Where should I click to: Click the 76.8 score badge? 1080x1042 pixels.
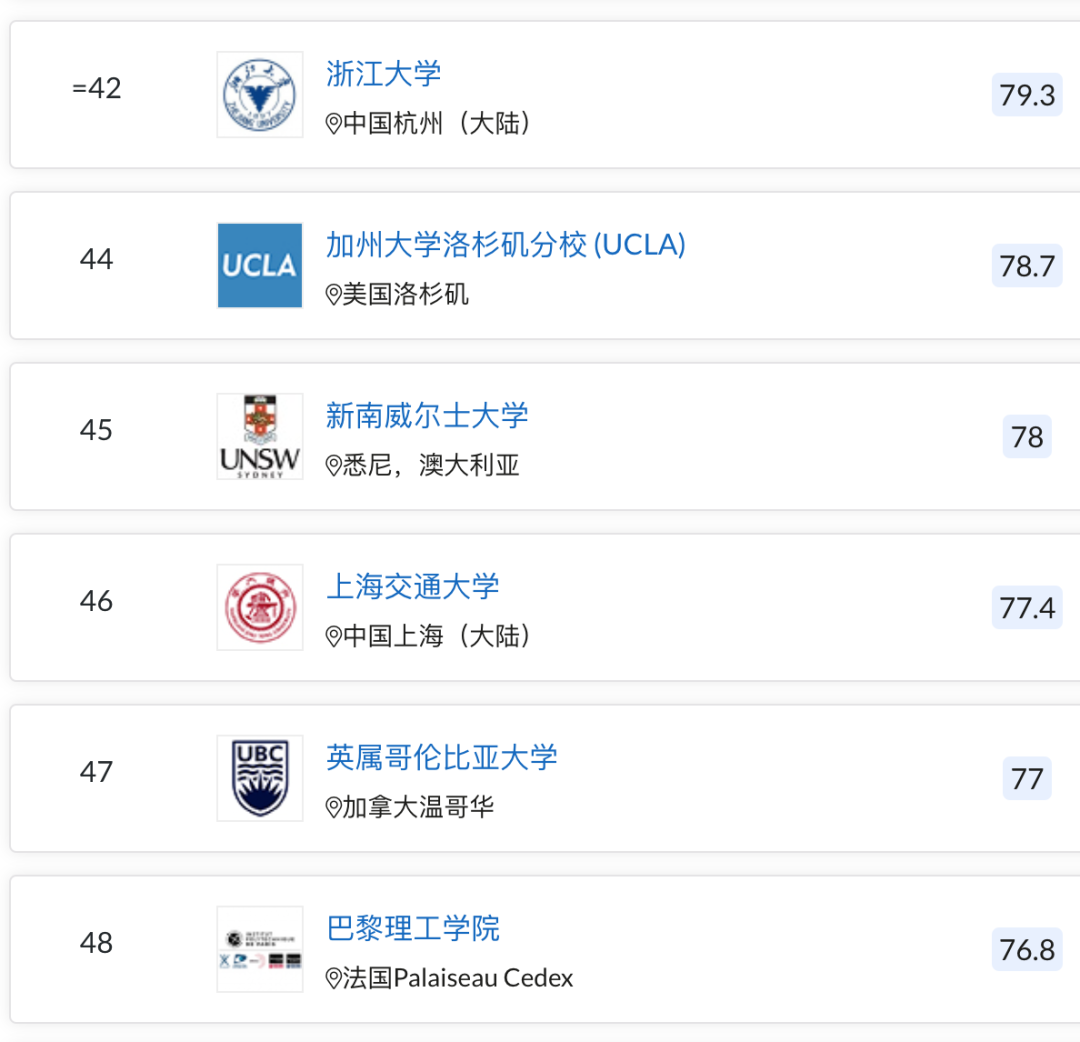click(1027, 950)
